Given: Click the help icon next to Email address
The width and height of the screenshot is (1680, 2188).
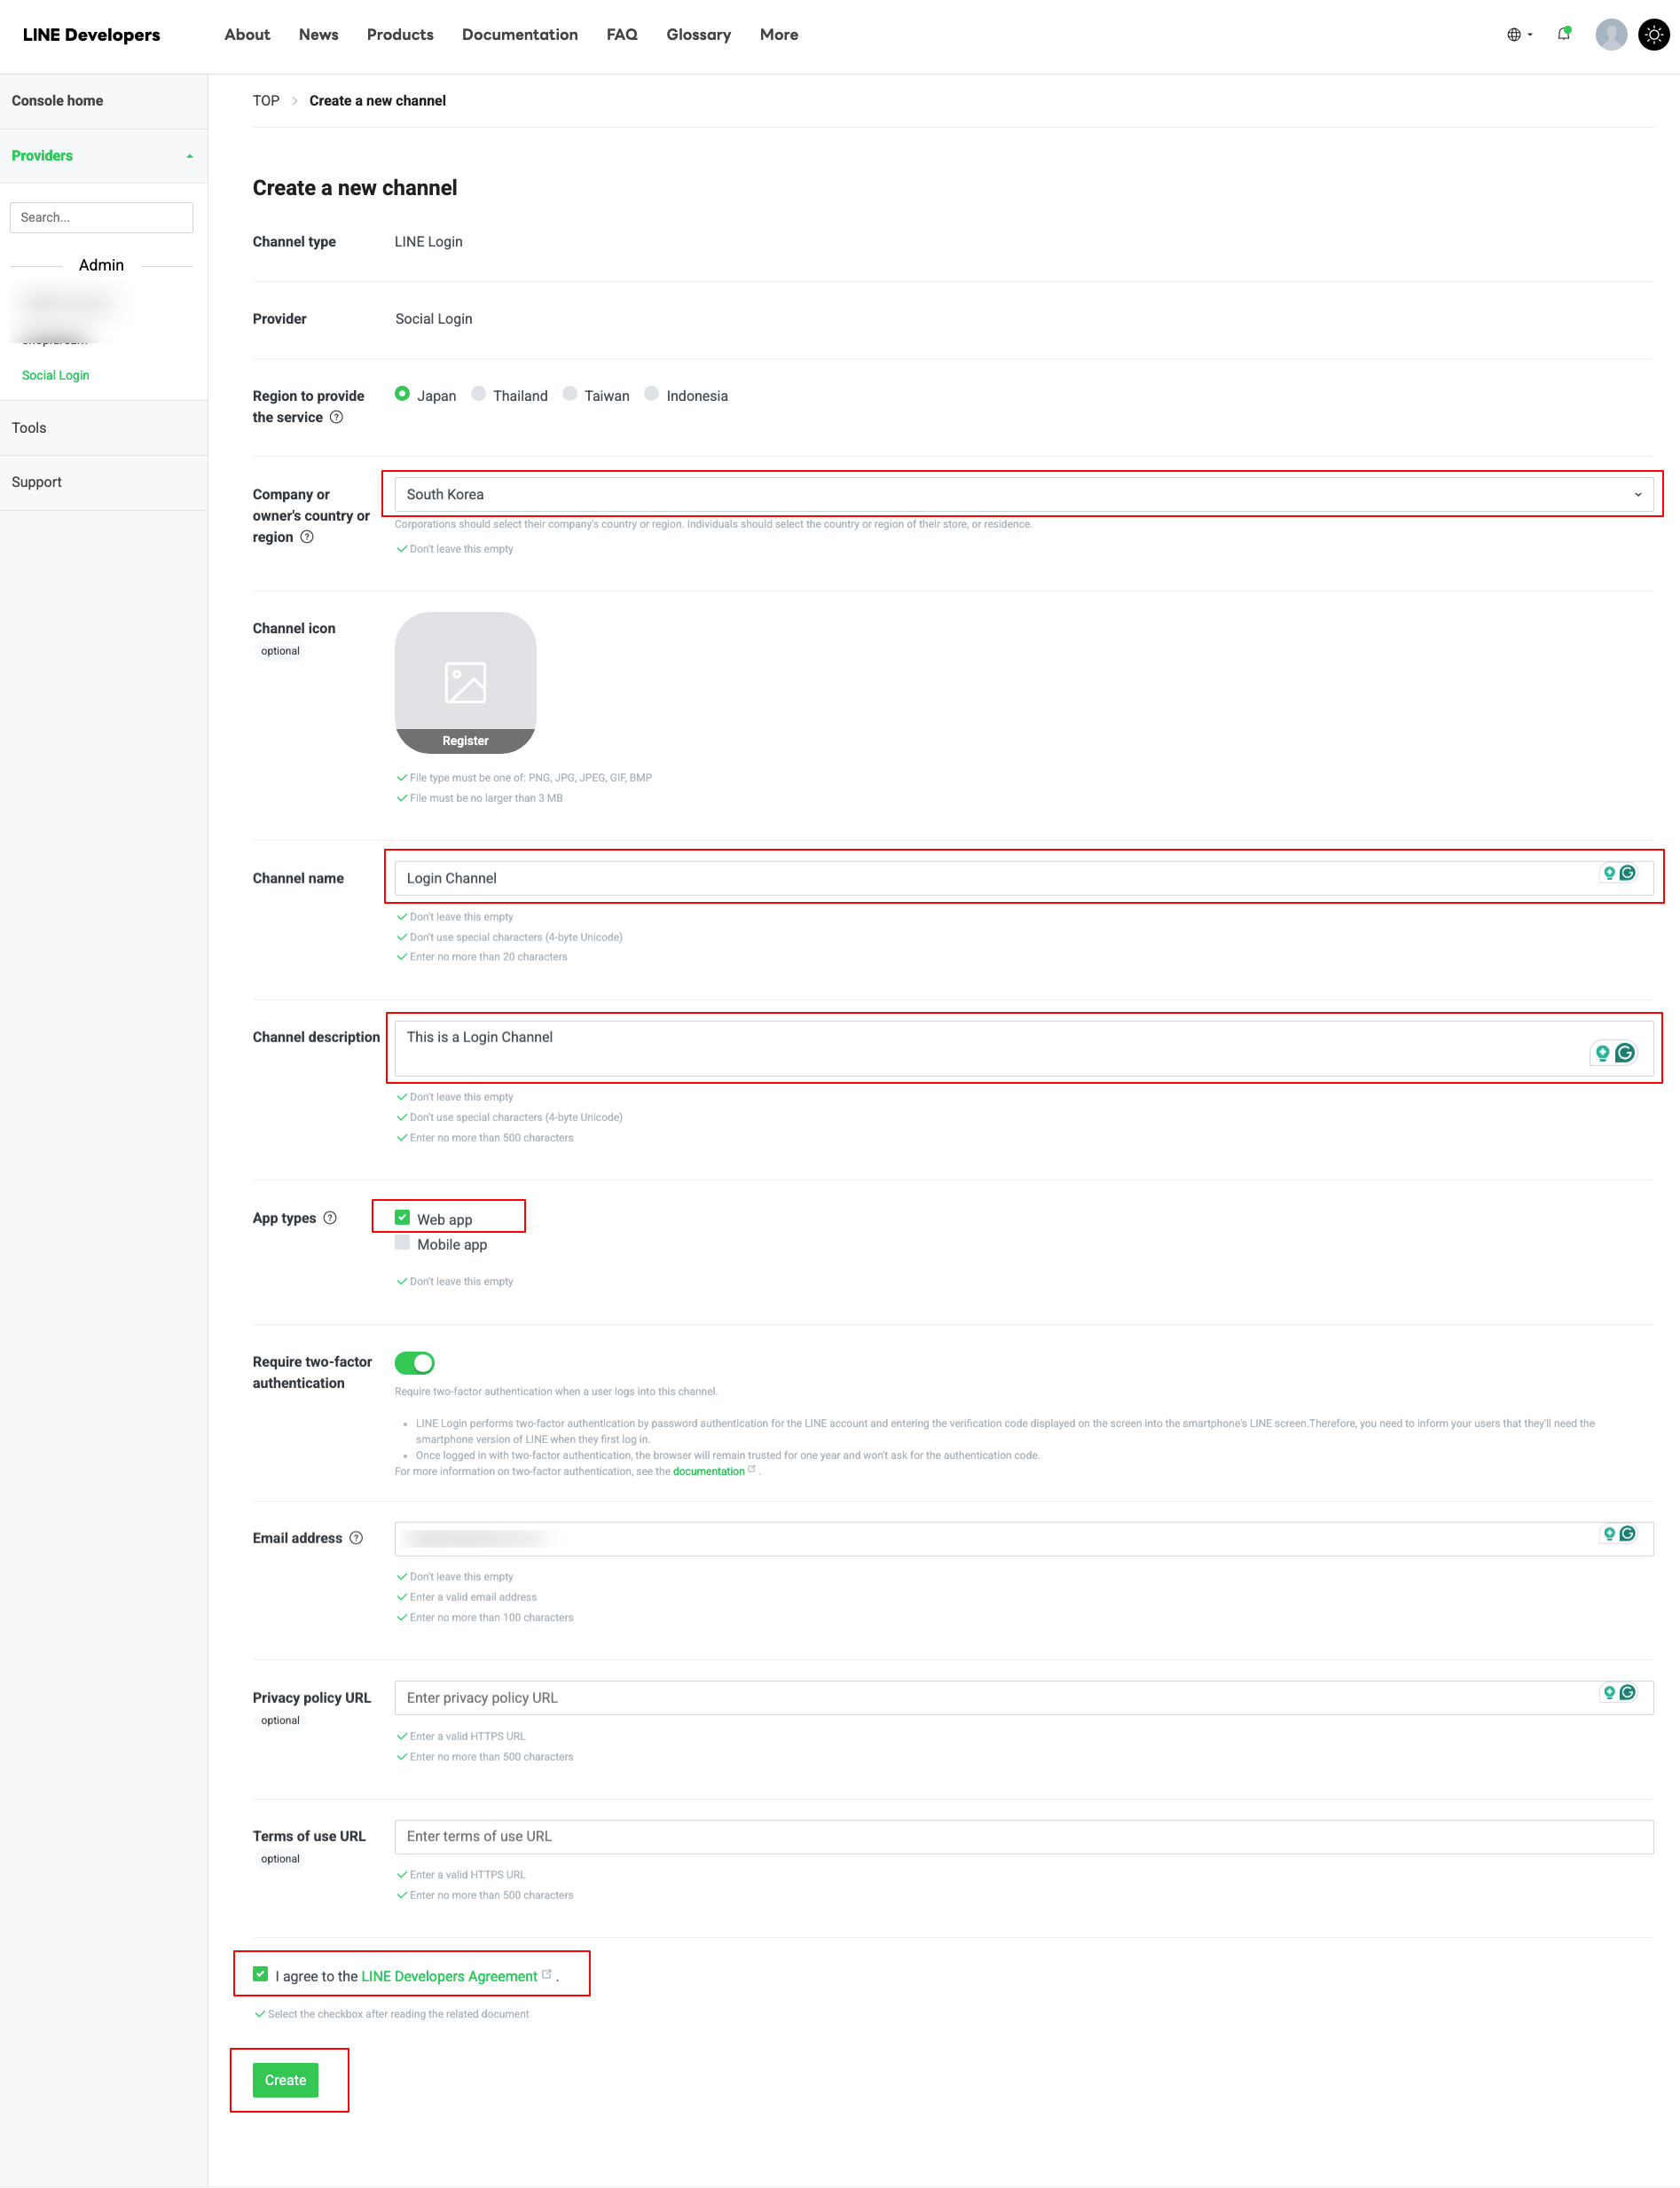Looking at the screenshot, I should coord(356,1538).
